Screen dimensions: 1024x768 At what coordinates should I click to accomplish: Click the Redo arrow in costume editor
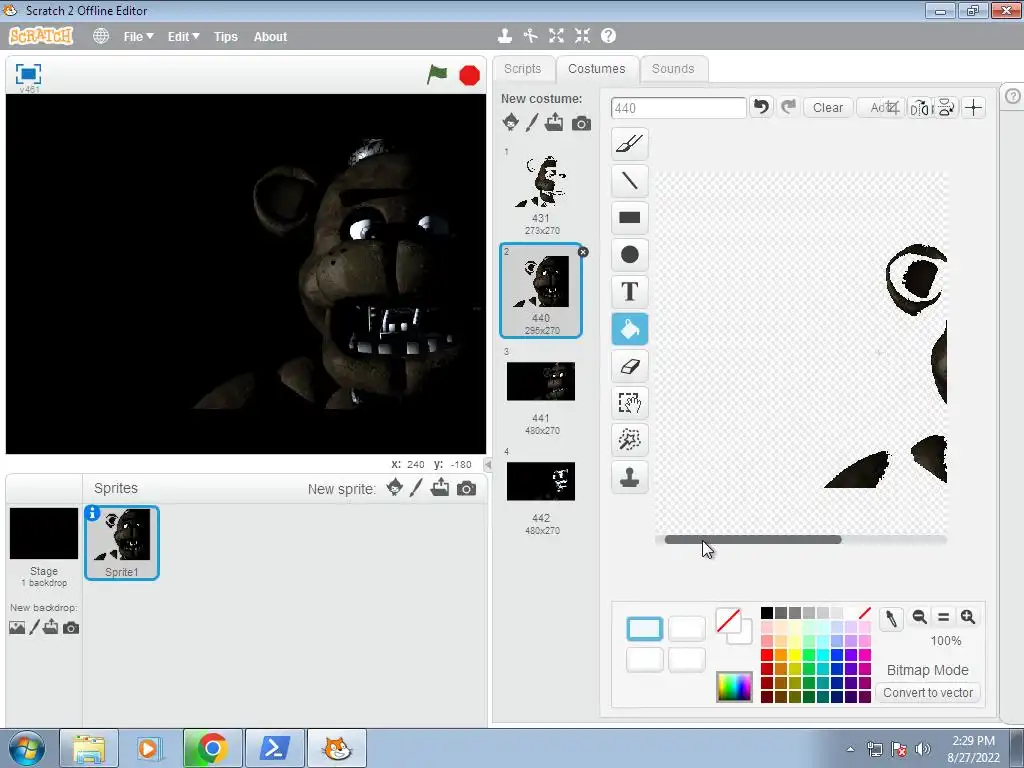click(x=788, y=107)
